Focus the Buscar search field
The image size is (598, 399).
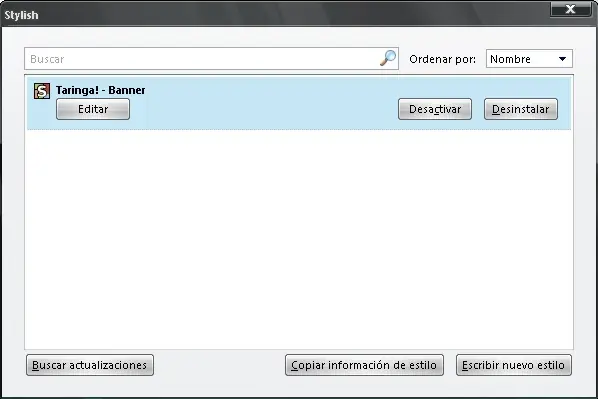click(x=211, y=59)
